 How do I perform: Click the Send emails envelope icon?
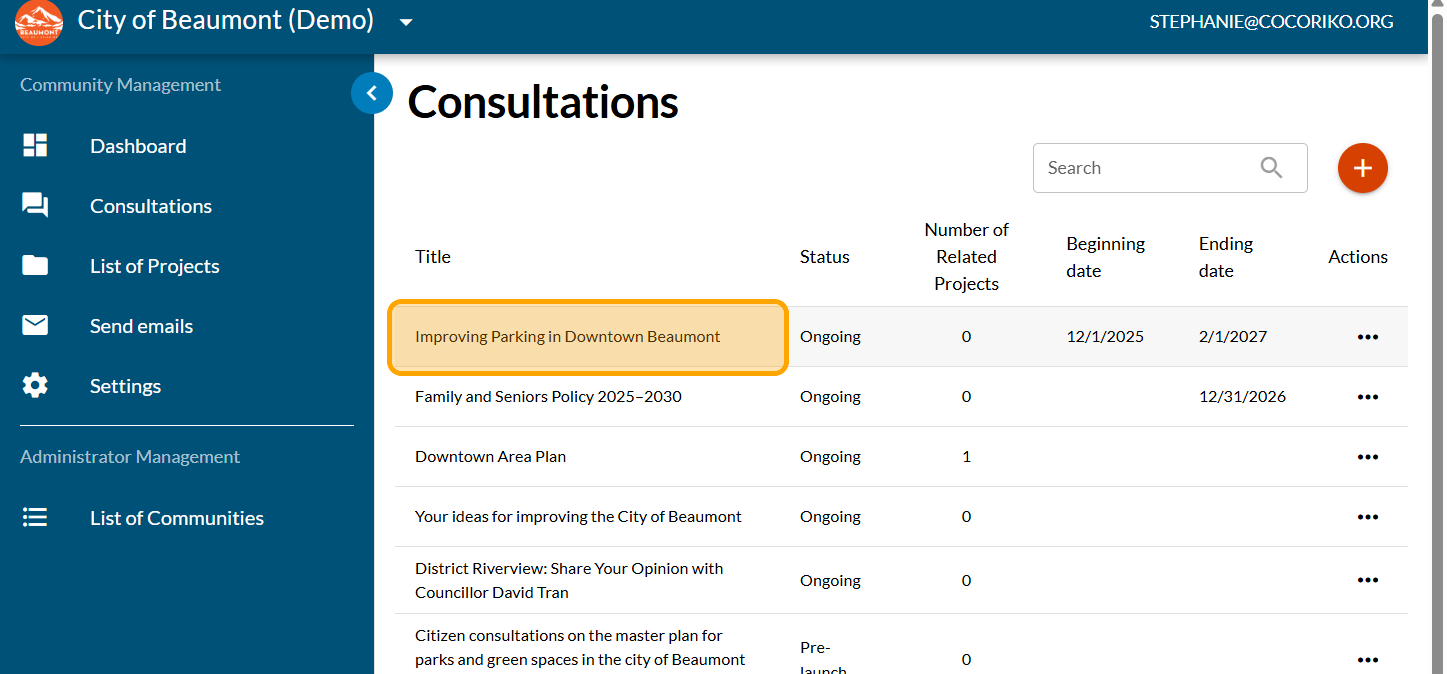(x=35, y=326)
